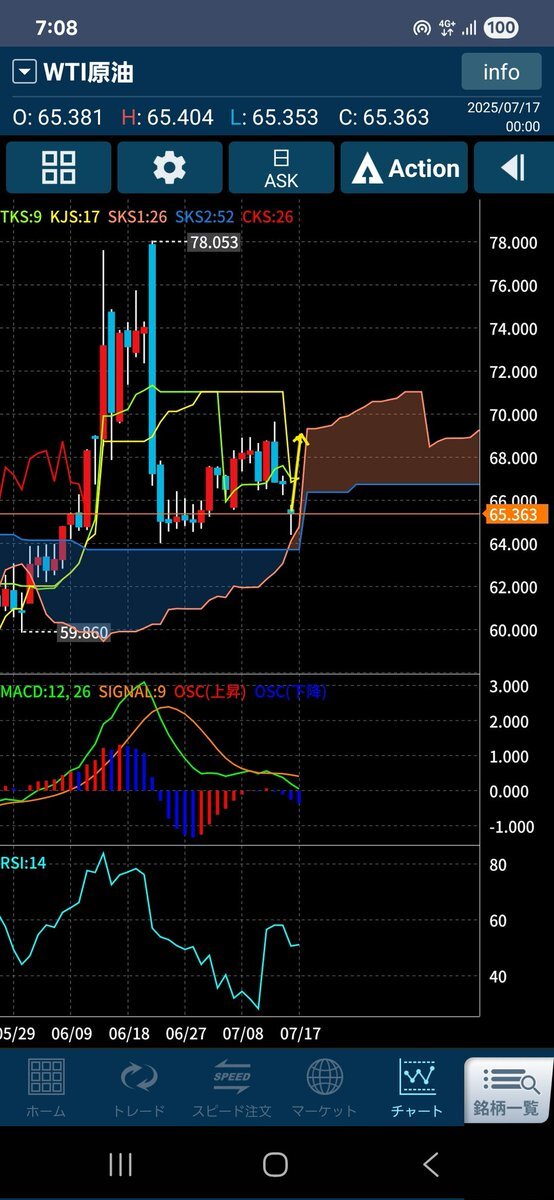Open the Action menu button
This screenshot has height=1200, width=554.
pos(404,167)
